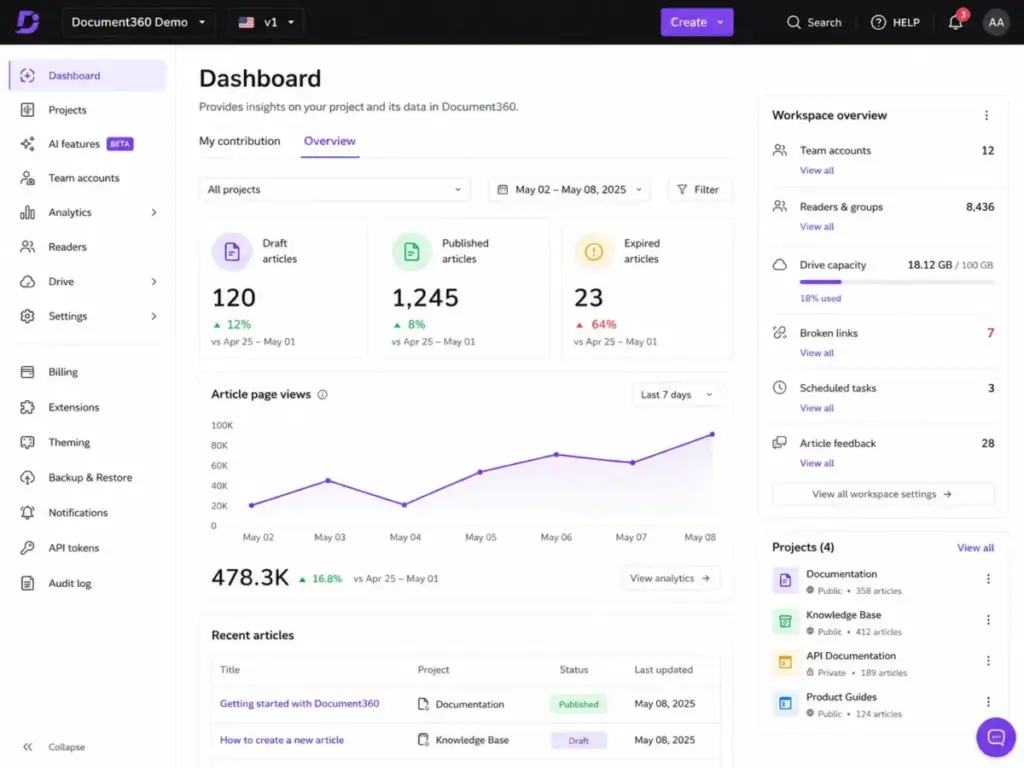Open the Product Guides project three-dot menu
The width and height of the screenshot is (1024, 768).
987,701
